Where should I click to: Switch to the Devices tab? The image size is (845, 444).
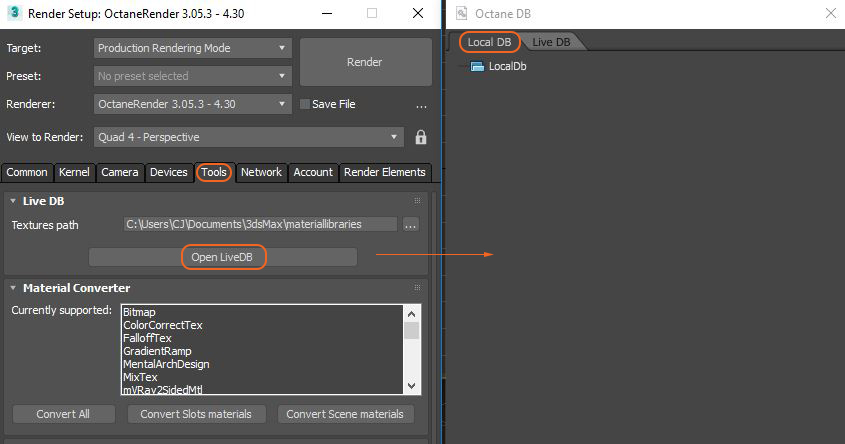click(x=169, y=172)
